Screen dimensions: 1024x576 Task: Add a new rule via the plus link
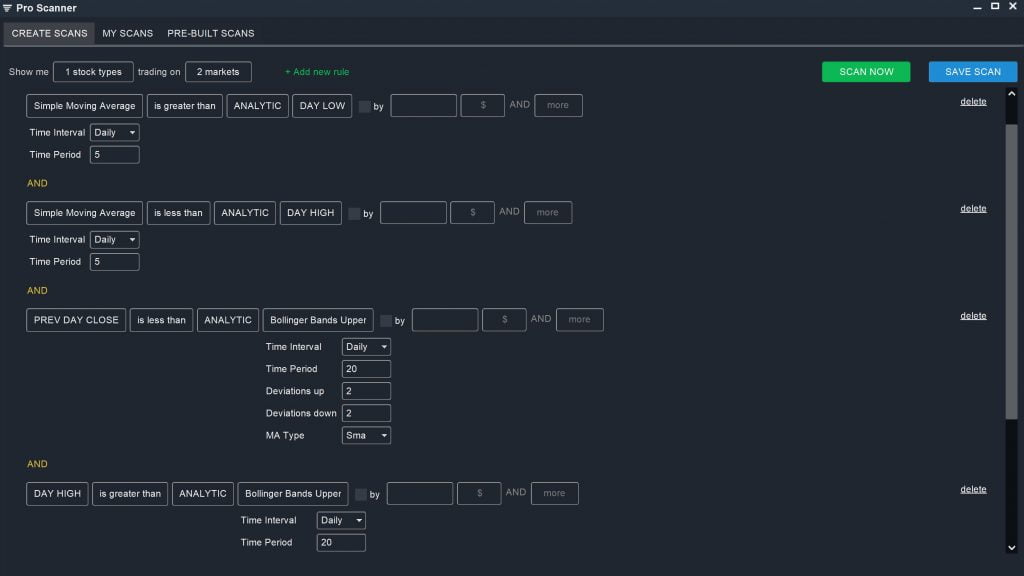pyautogui.click(x=317, y=72)
